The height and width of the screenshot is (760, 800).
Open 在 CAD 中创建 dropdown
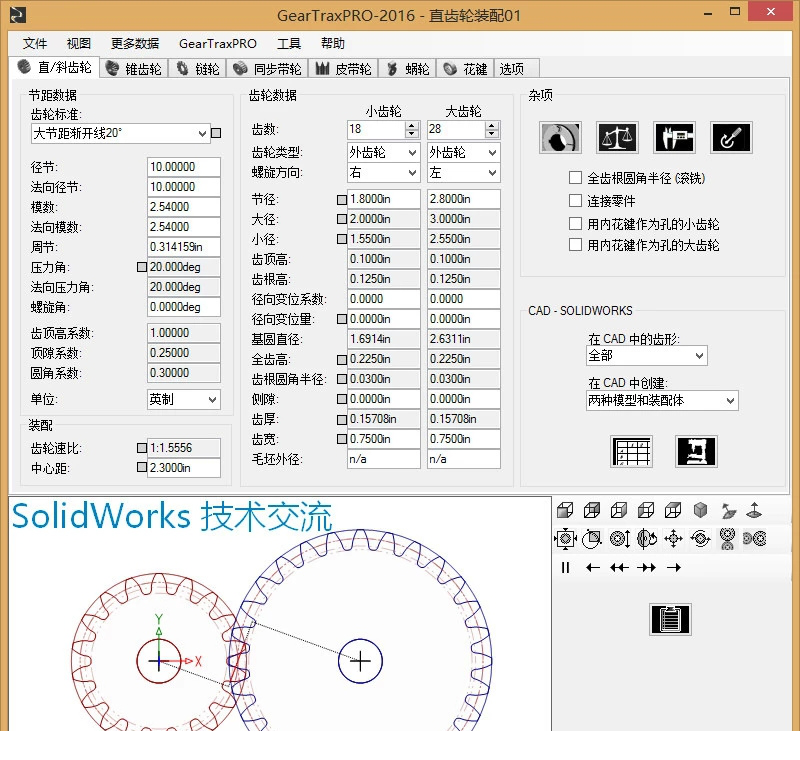point(662,400)
